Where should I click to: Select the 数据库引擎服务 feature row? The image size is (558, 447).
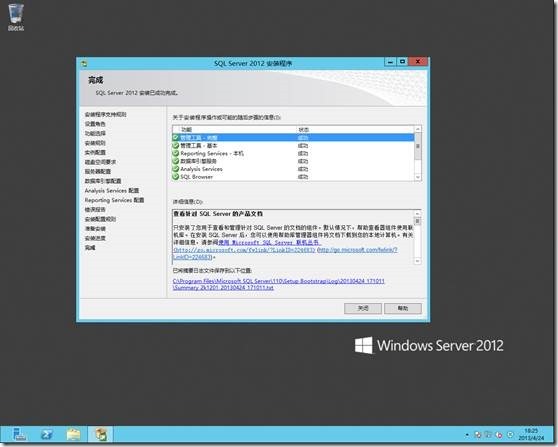[x=294, y=161]
